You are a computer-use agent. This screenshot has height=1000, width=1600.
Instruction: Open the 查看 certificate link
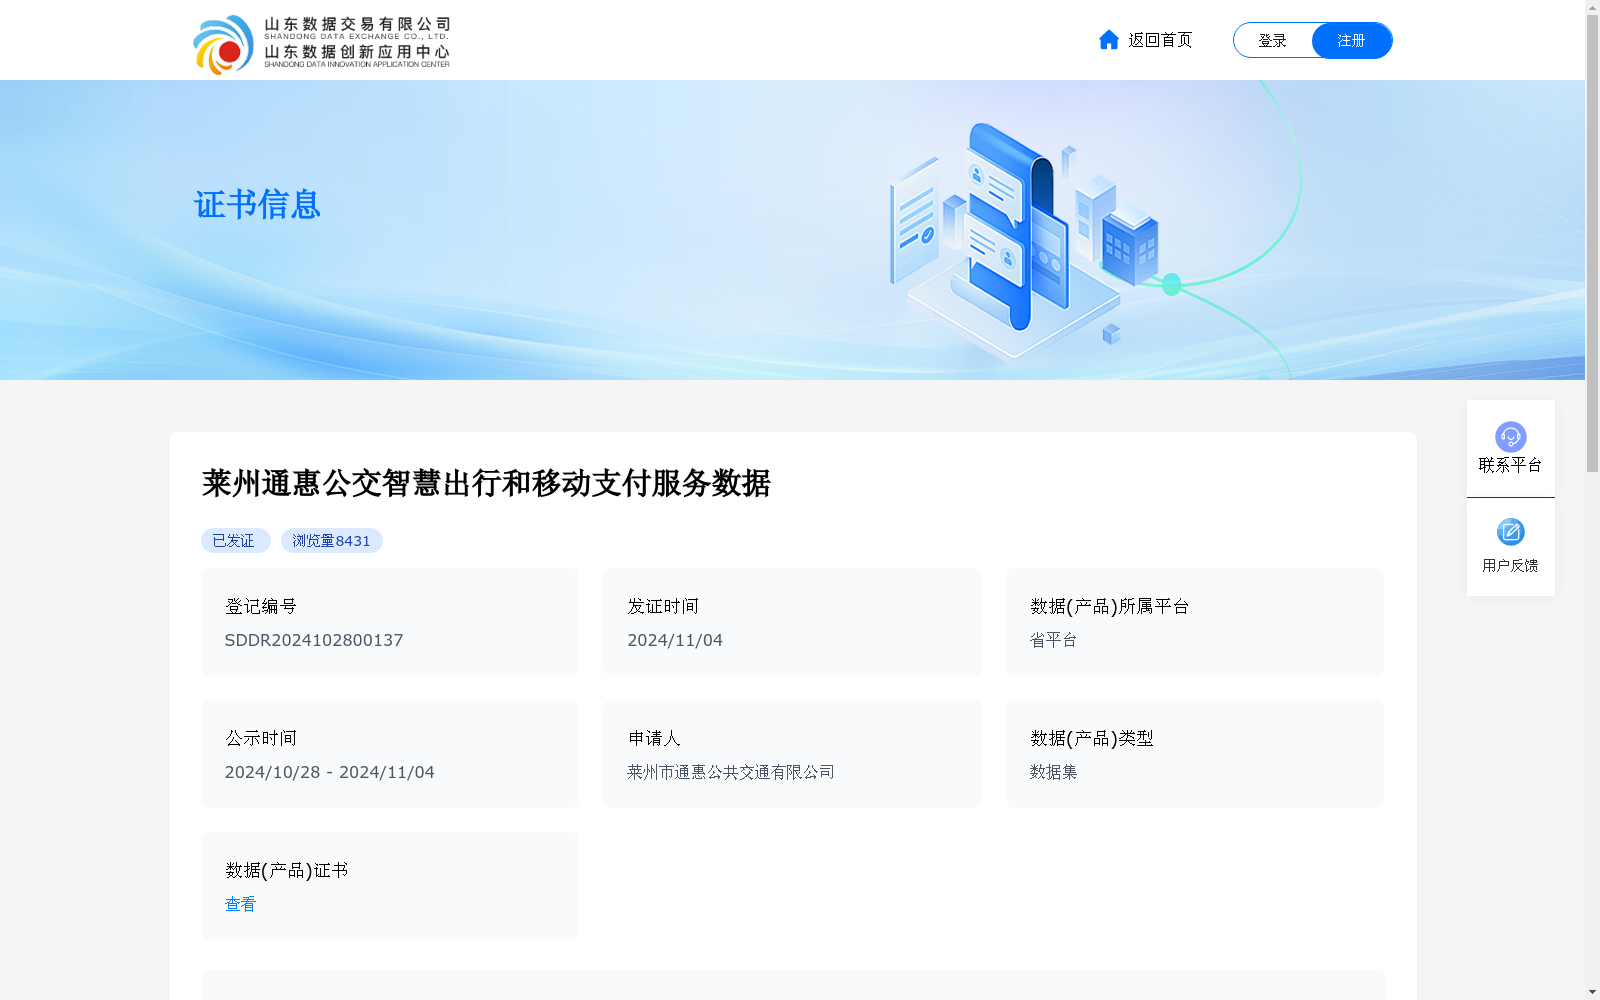click(240, 904)
